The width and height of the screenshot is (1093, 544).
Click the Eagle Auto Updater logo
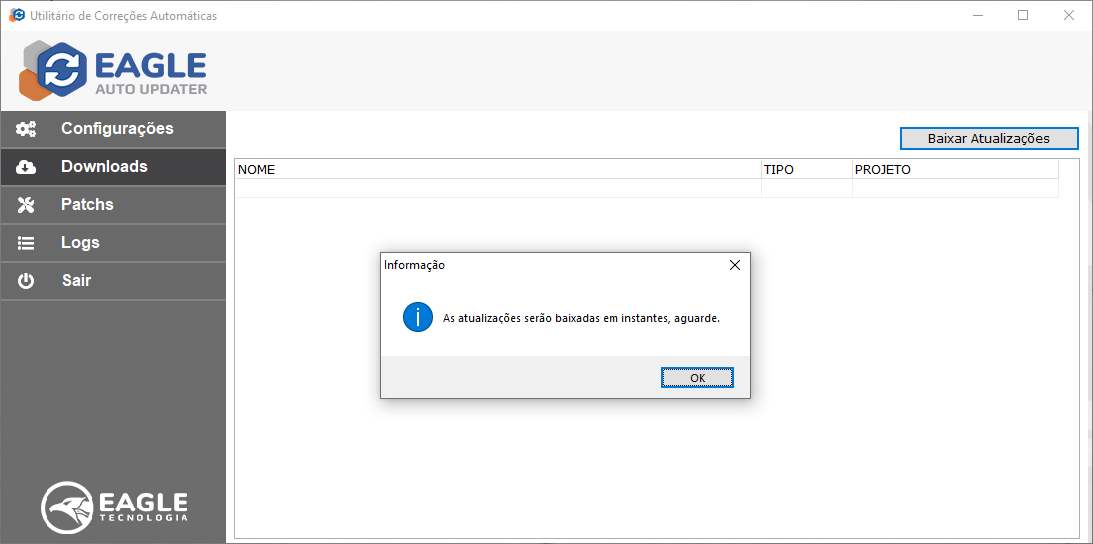tap(113, 71)
